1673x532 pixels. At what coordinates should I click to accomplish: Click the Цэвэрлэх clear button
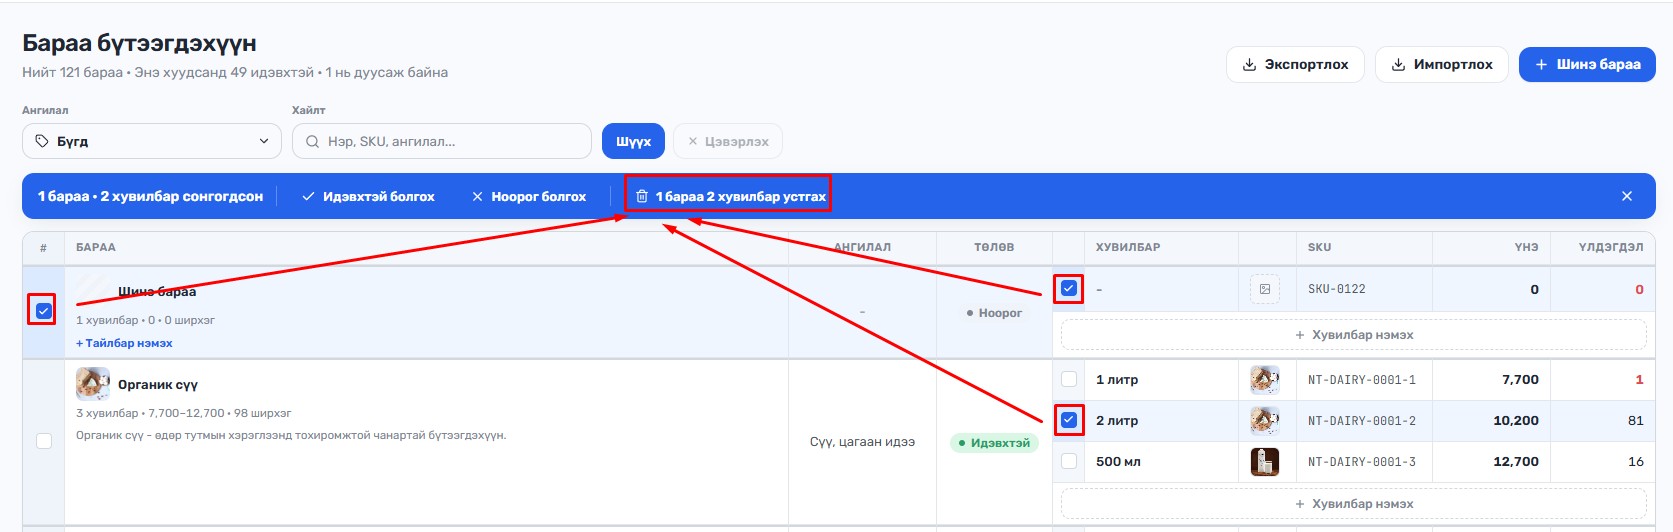[728, 141]
